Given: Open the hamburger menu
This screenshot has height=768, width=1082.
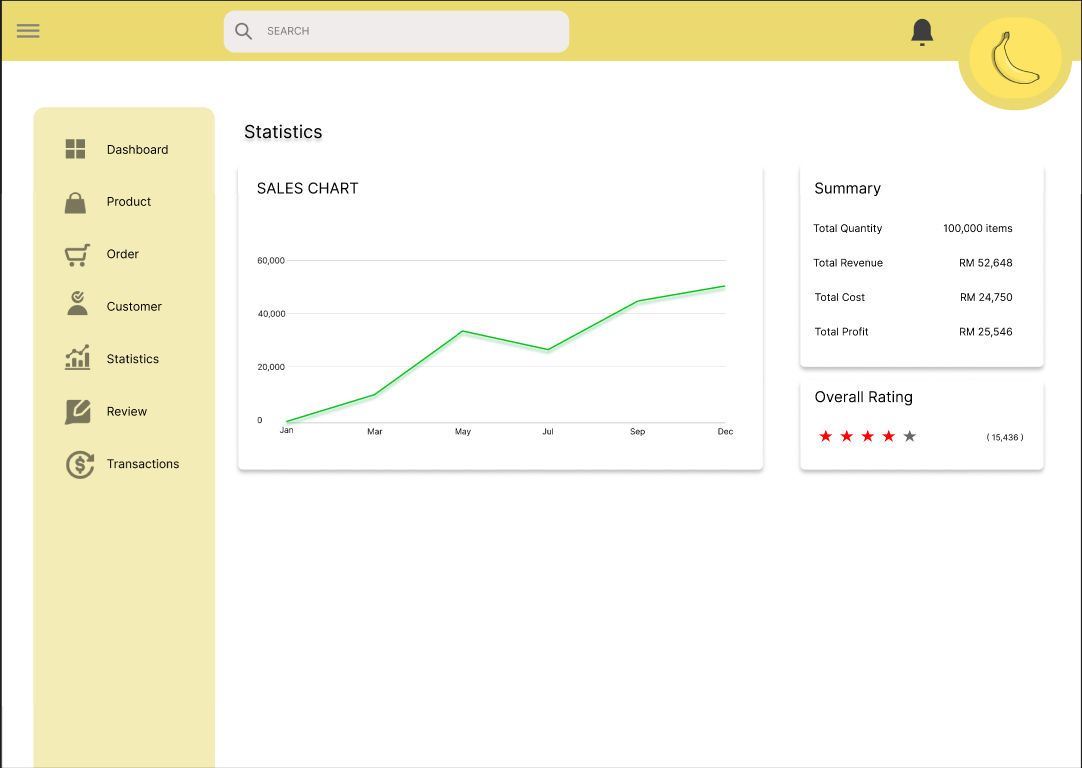Looking at the screenshot, I should point(28,30).
